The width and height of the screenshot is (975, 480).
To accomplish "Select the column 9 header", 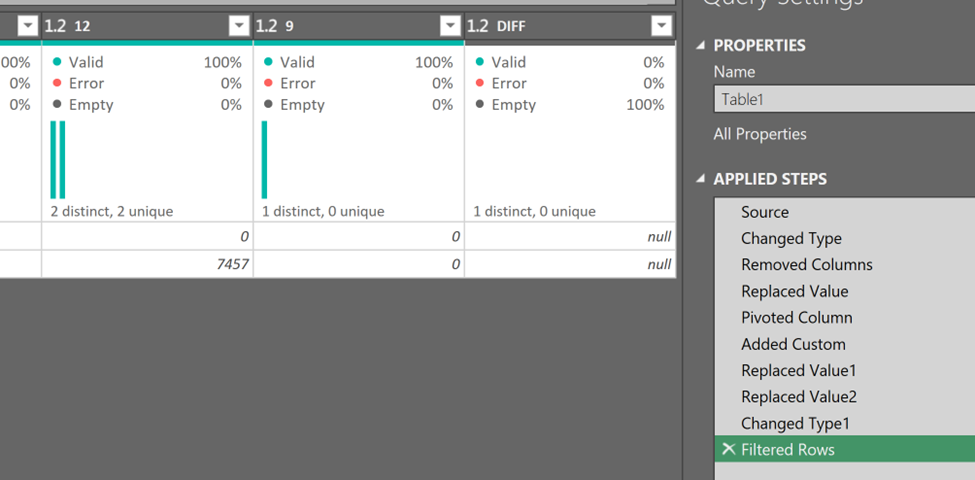I will [359, 26].
